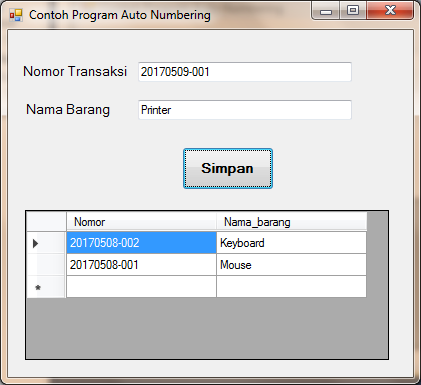The width and height of the screenshot is (421, 385).
Task: Select the new-row header marked with asterisk
Action: 46,287
